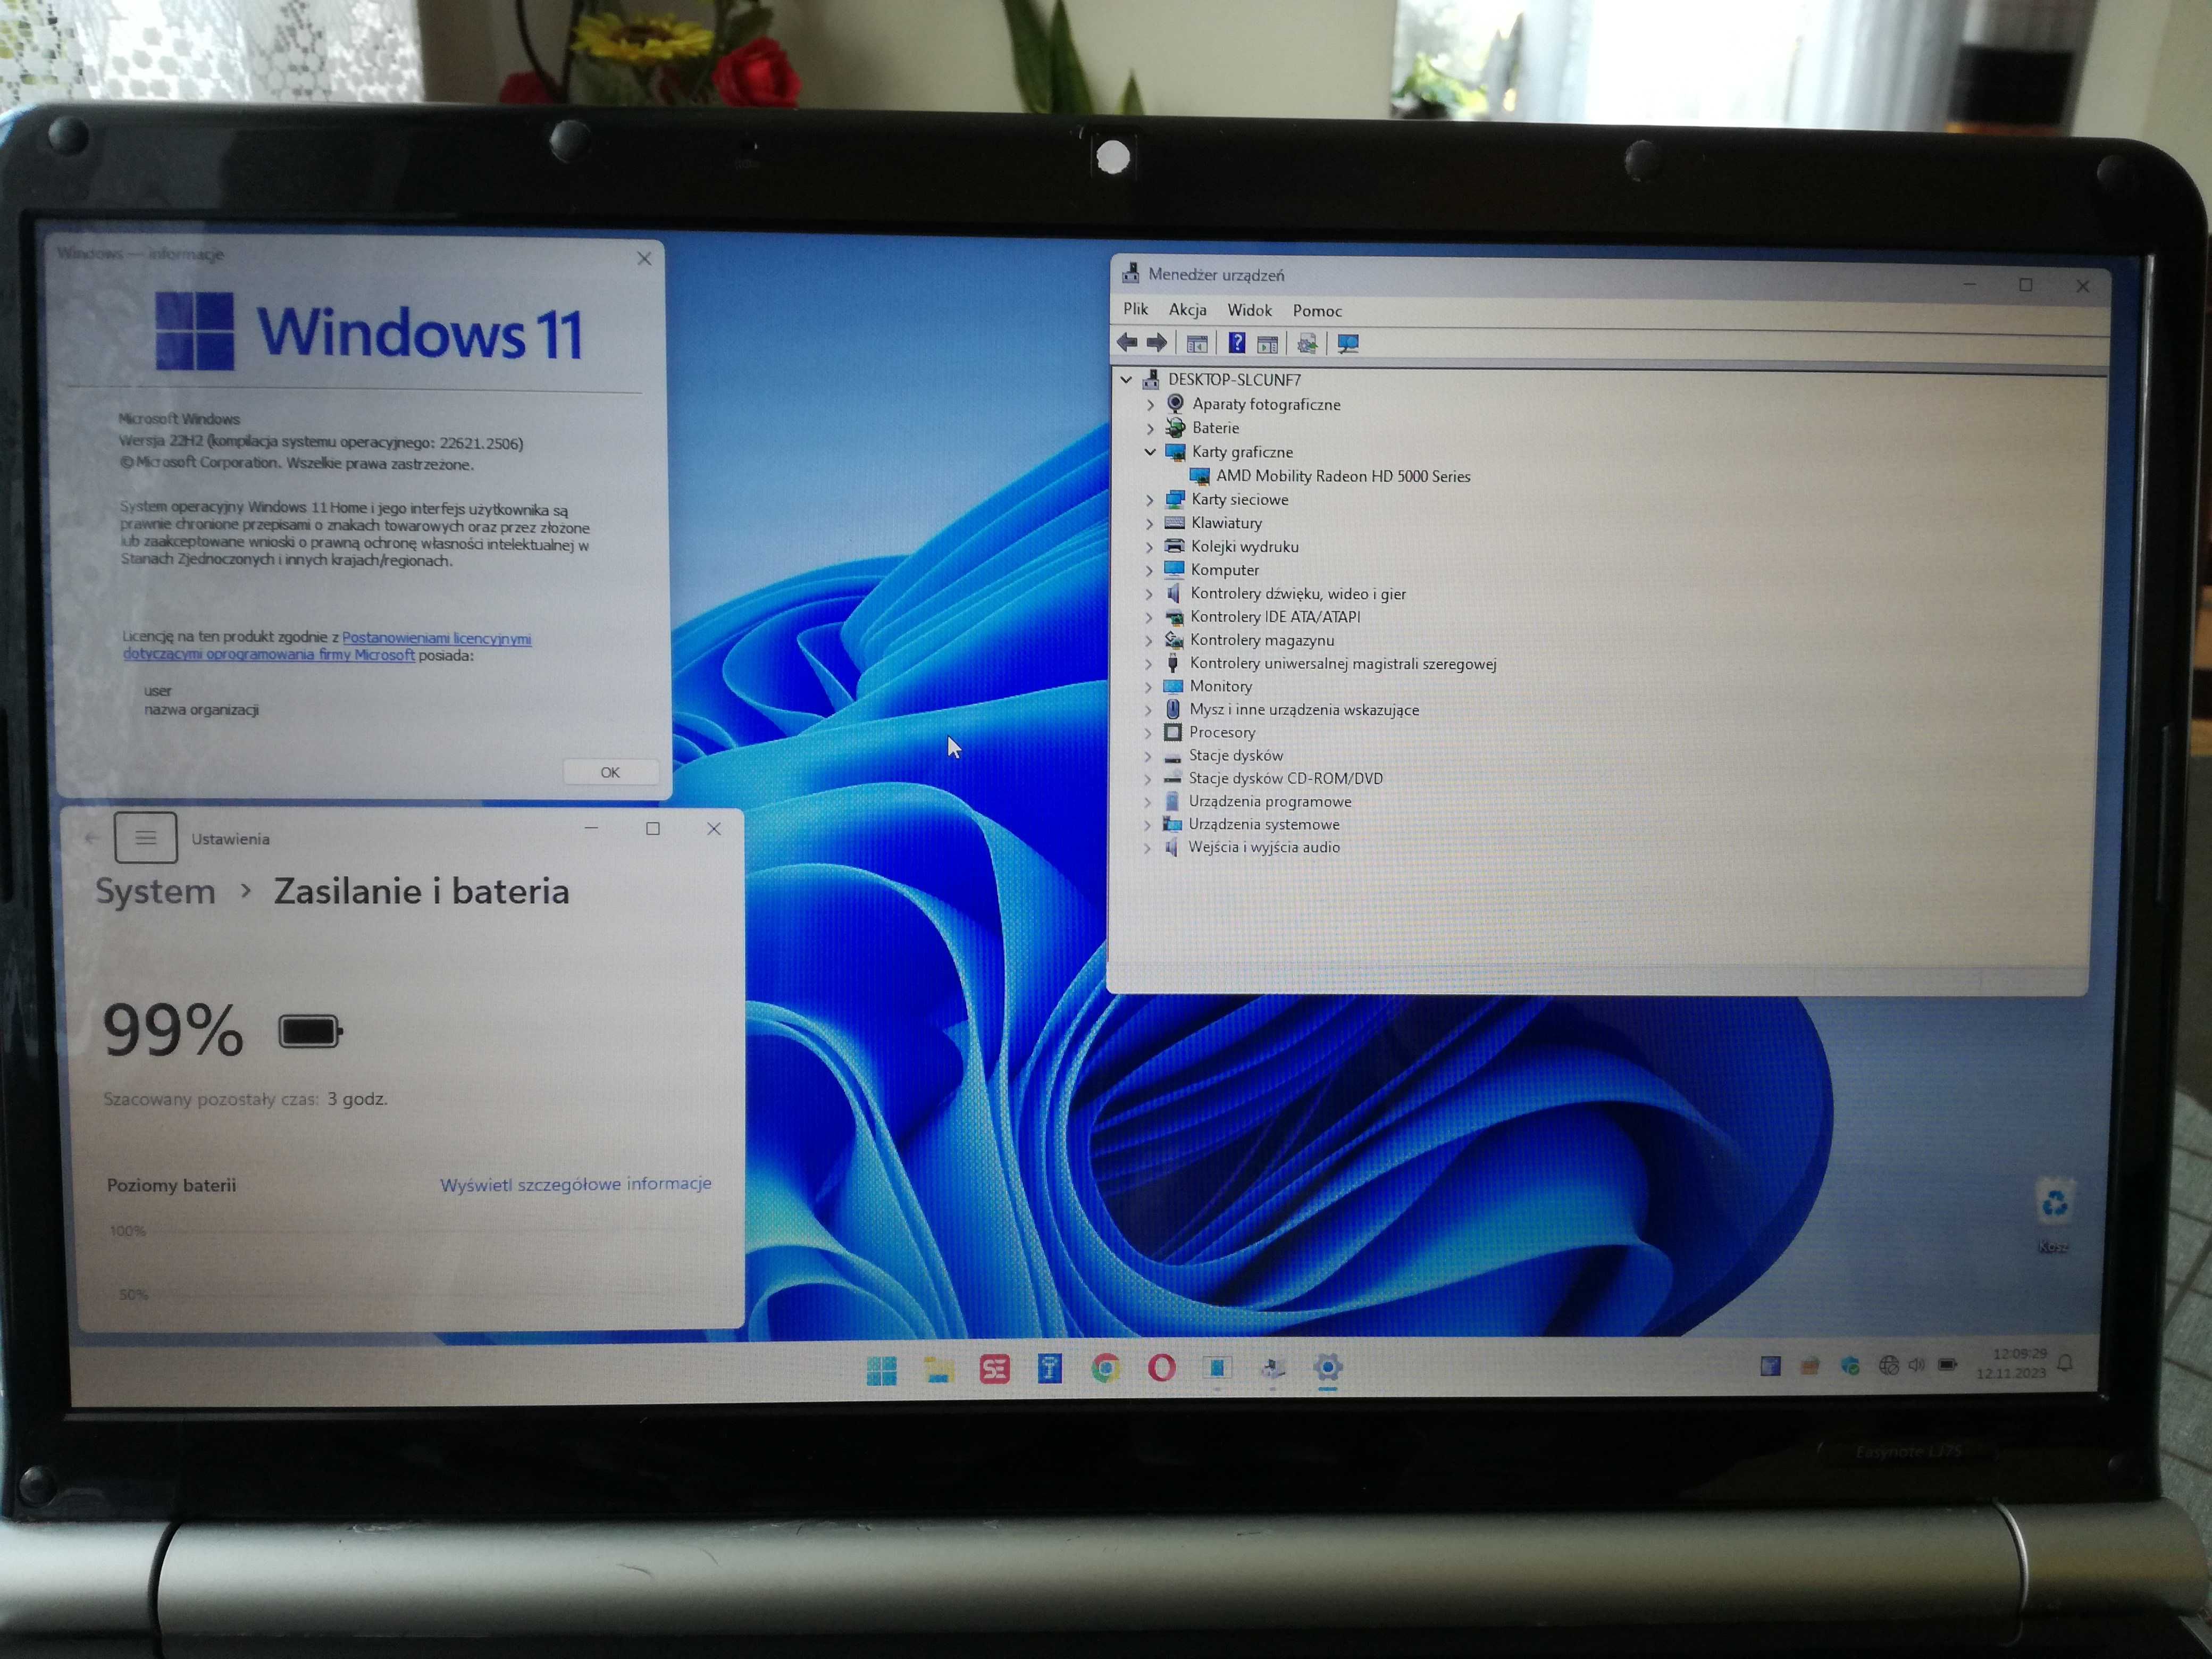The height and width of the screenshot is (1659, 2212).
Task: Expand Kontrolery dźwięku, wideo i gier
Action: pyautogui.click(x=1149, y=594)
